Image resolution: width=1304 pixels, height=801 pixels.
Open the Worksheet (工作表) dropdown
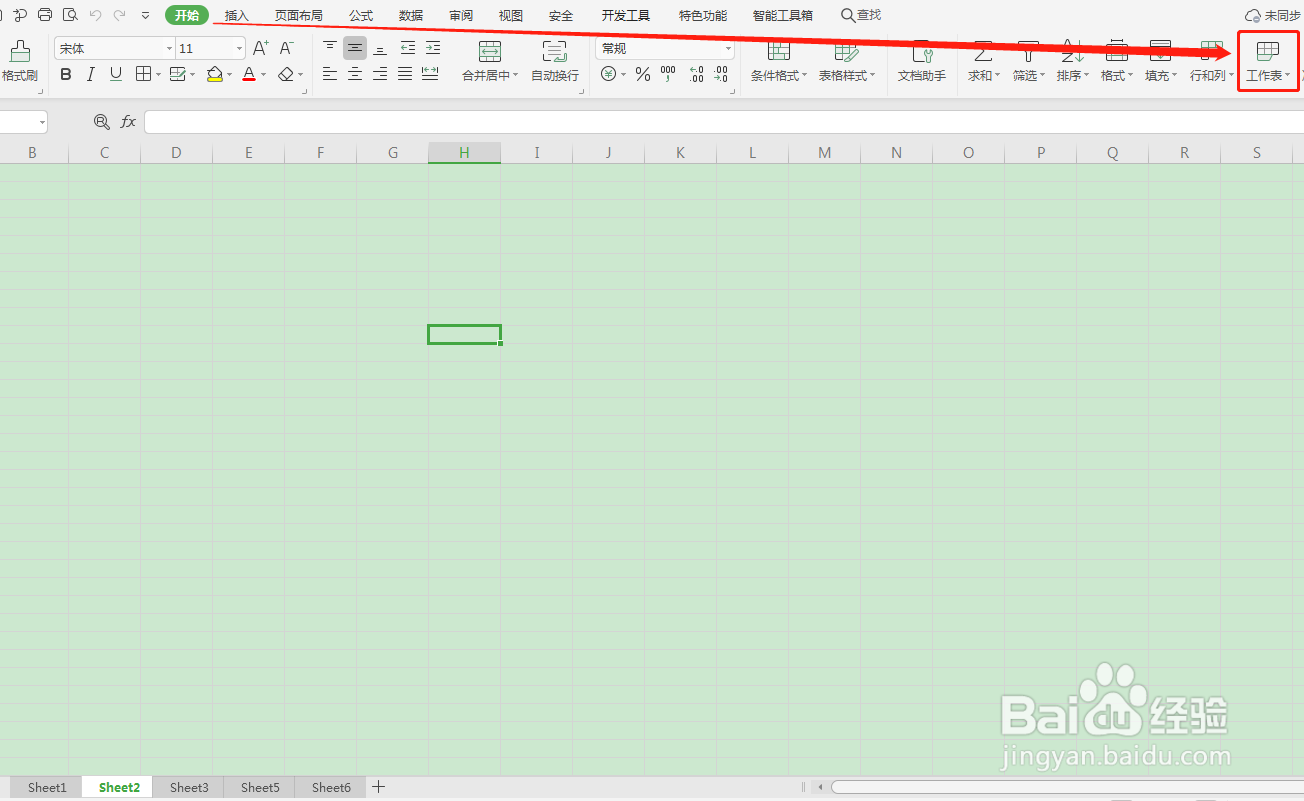click(x=1268, y=62)
